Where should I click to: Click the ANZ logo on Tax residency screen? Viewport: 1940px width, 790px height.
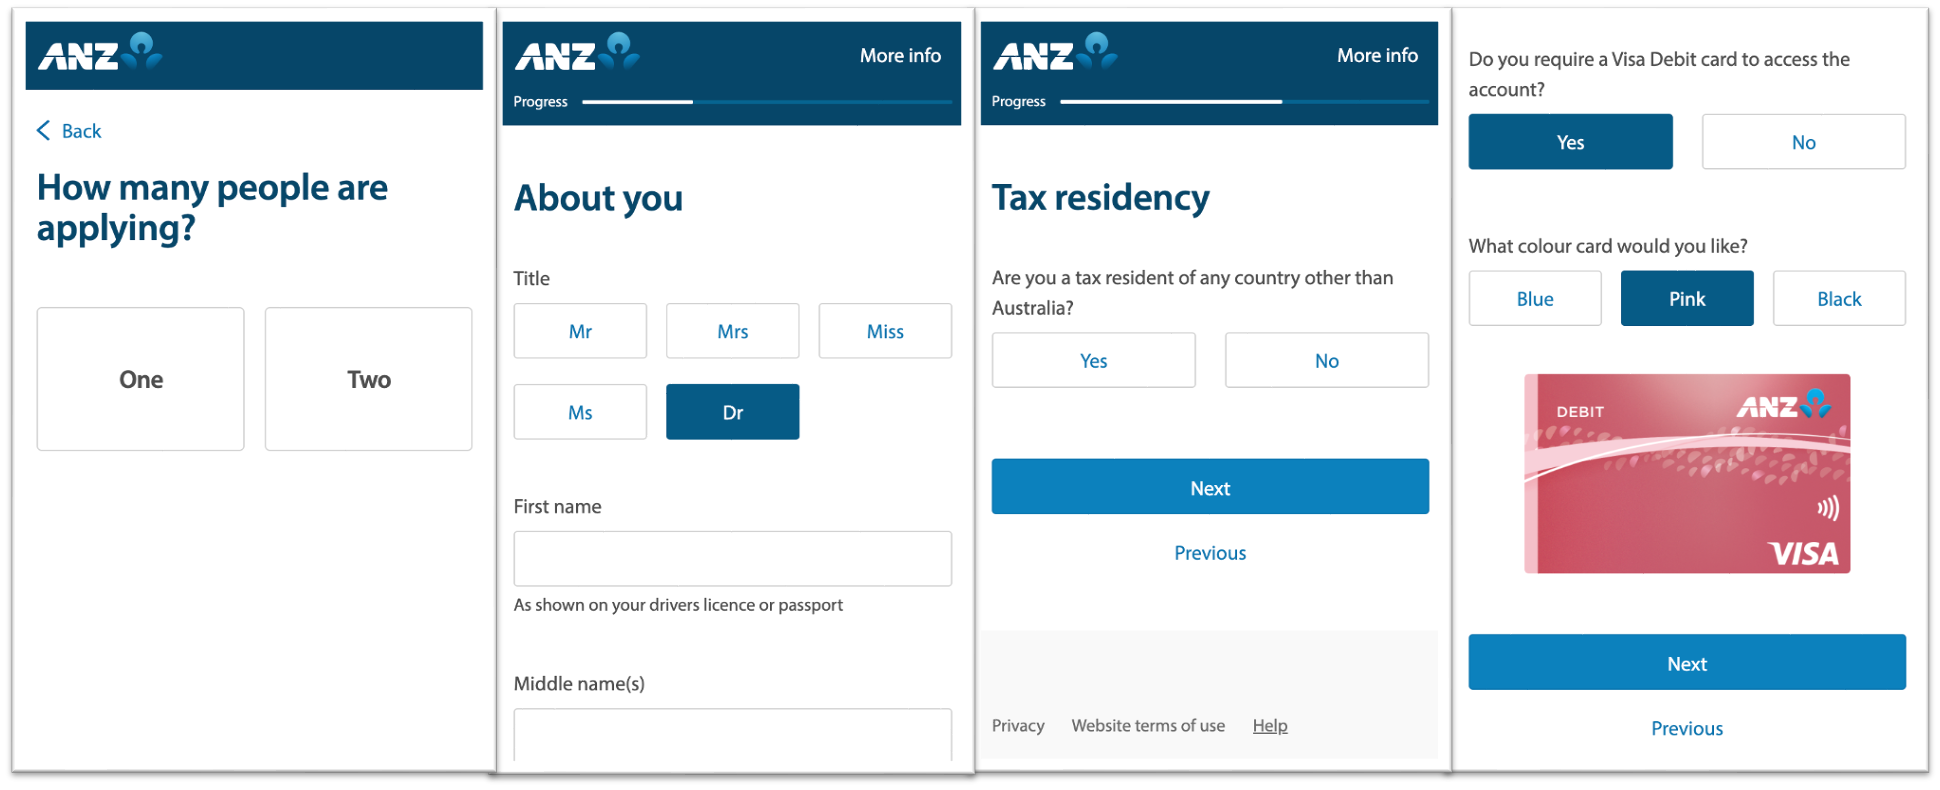(1055, 53)
